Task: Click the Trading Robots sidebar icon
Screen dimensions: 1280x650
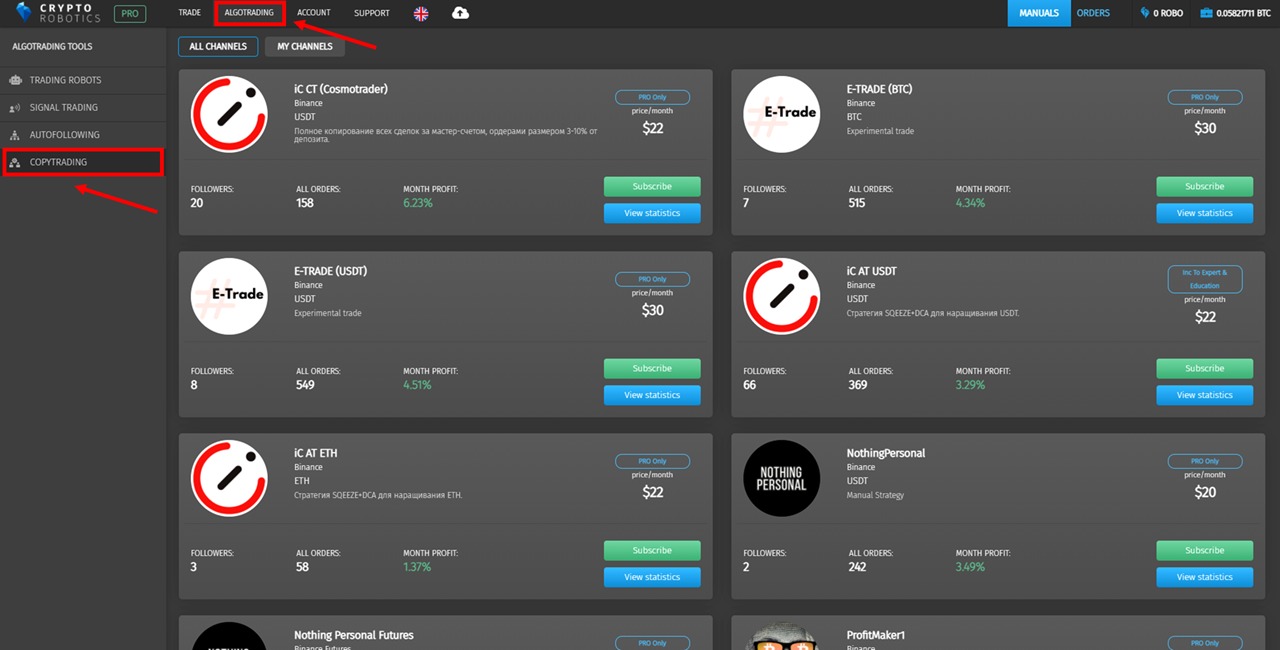Action: click(x=15, y=80)
